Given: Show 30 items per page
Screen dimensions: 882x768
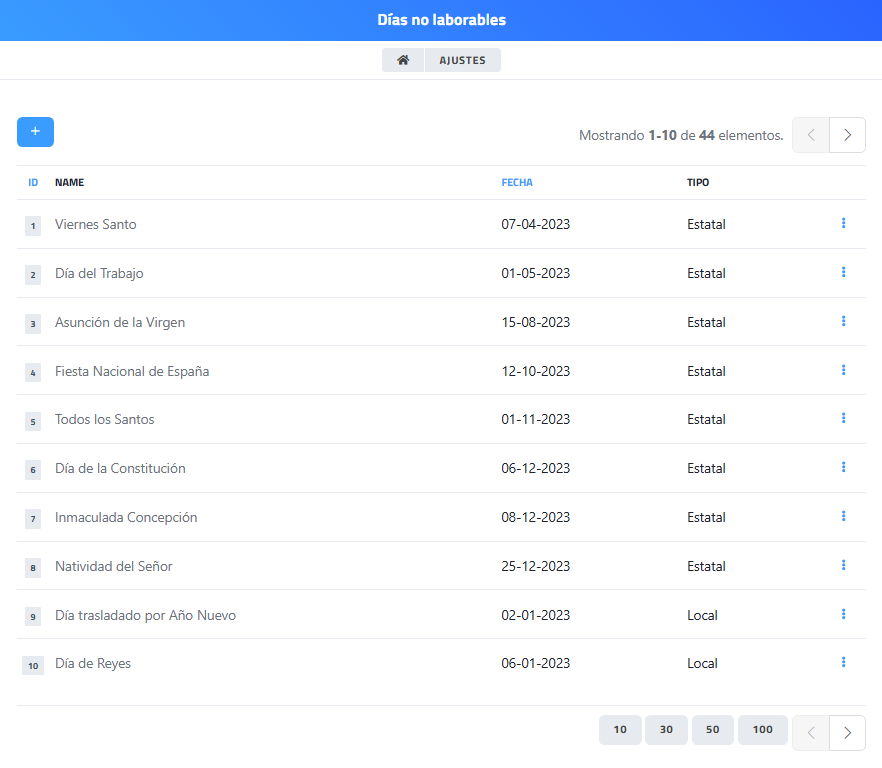Looking at the screenshot, I should pyautogui.click(x=666, y=730).
